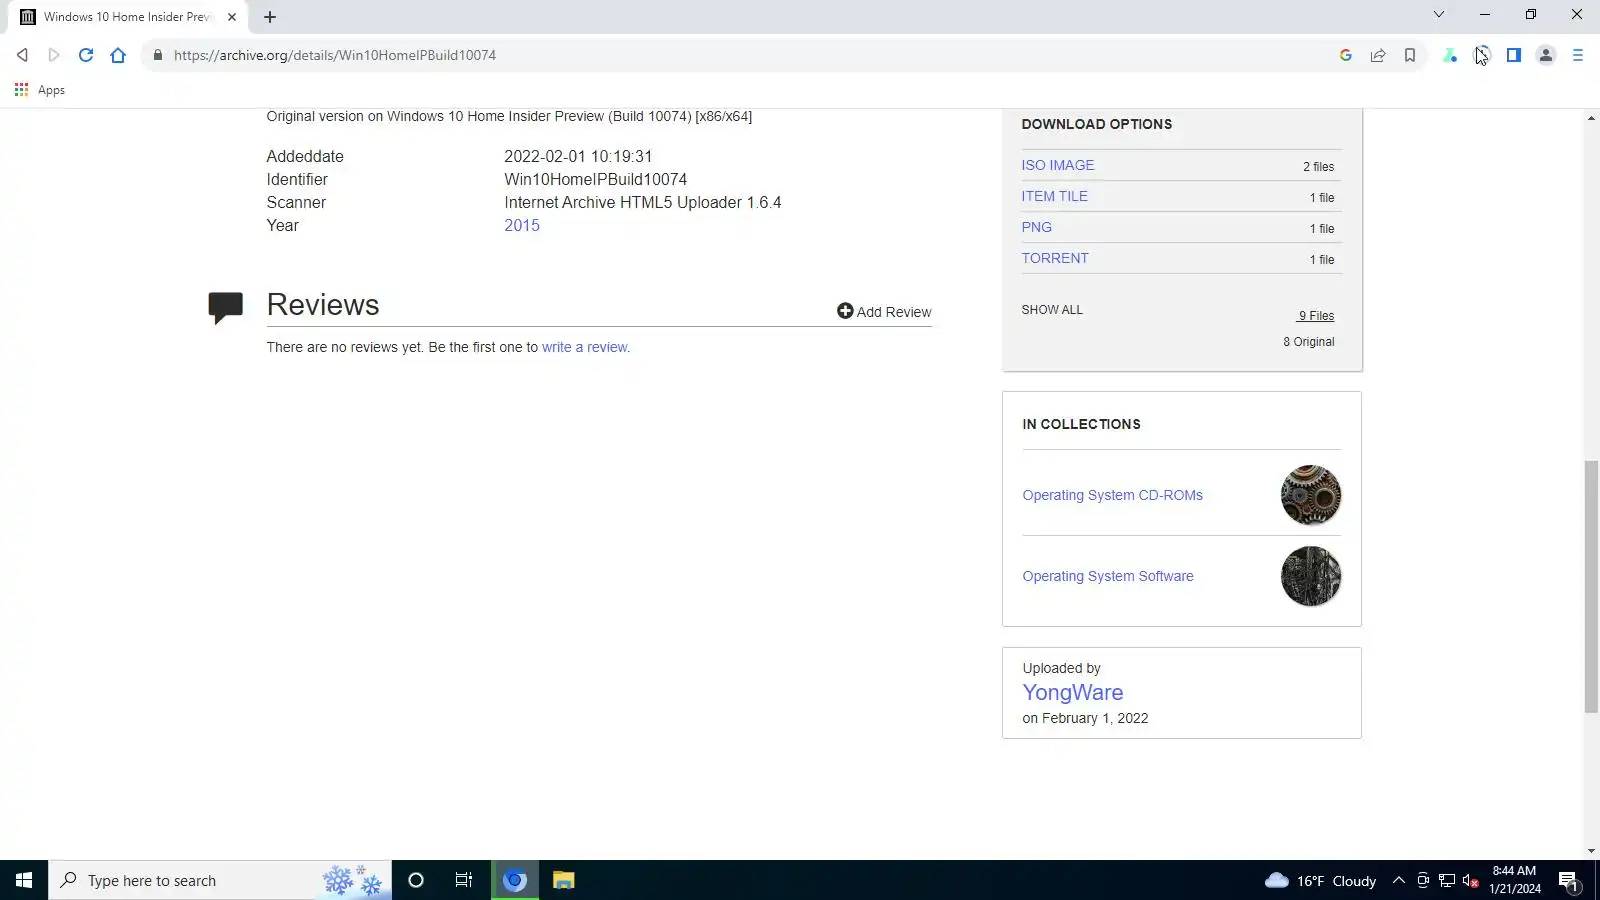Expand the tab search dropdown
The width and height of the screenshot is (1600, 900).
1439,14
